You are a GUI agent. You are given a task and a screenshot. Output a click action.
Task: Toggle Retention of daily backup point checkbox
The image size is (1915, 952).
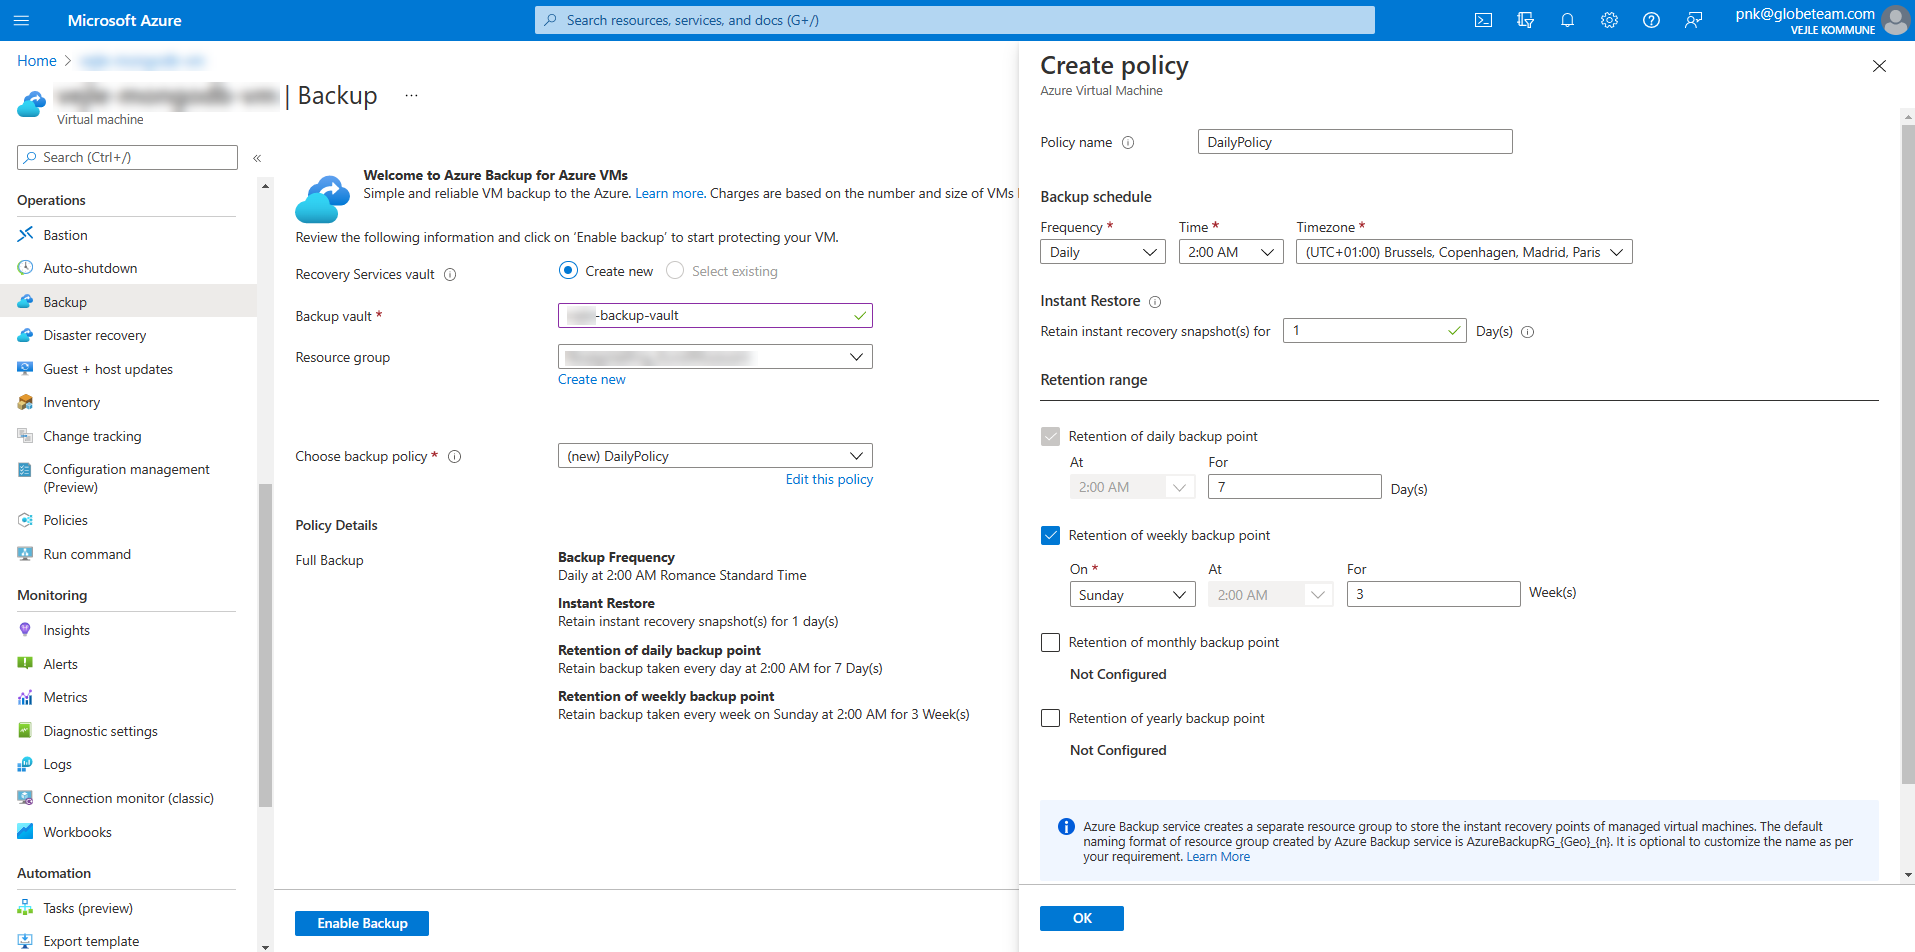tap(1050, 436)
